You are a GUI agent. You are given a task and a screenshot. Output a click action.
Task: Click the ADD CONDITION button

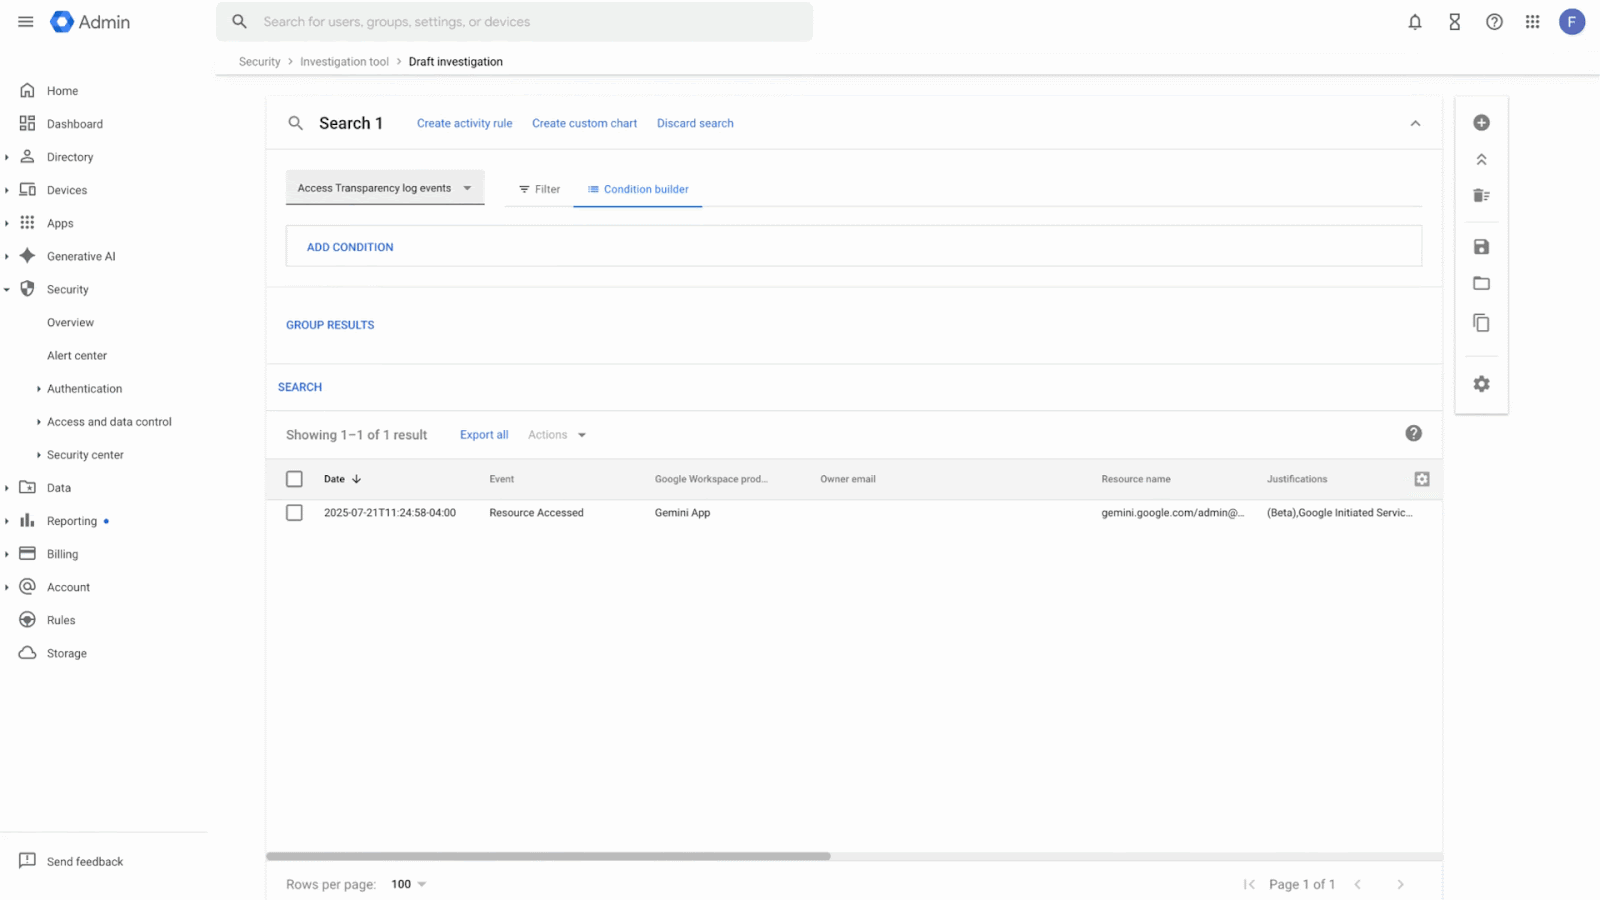click(x=350, y=247)
